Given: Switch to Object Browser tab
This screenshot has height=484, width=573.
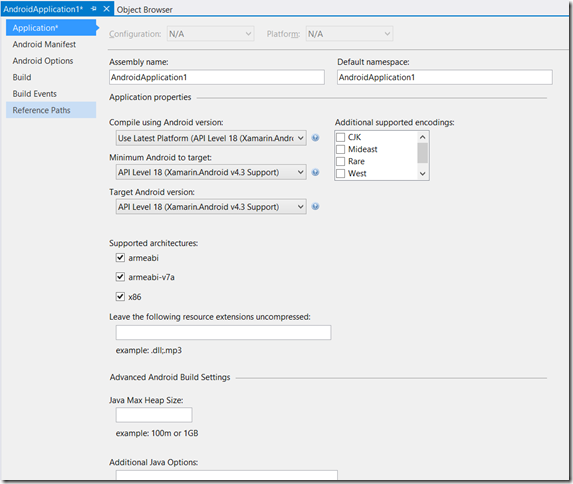Looking at the screenshot, I should click(x=144, y=10).
